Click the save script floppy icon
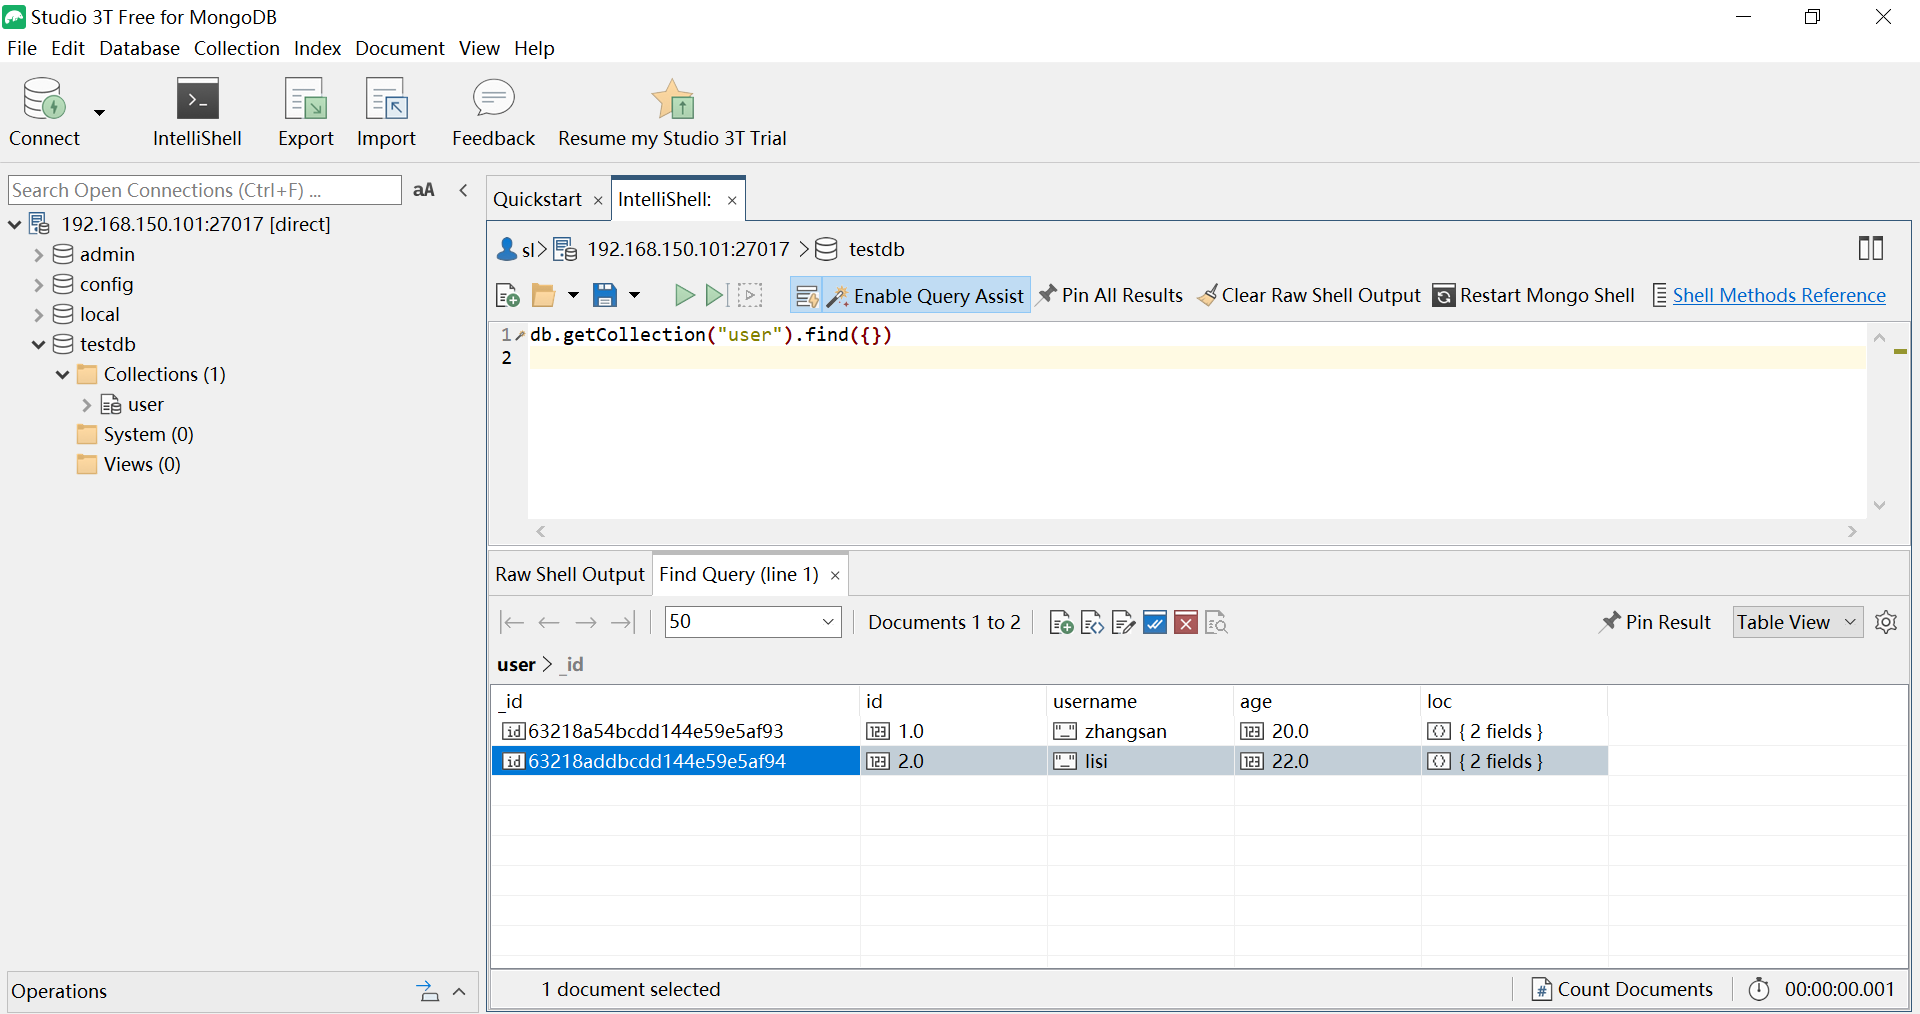The width and height of the screenshot is (1920, 1014). (605, 295)
